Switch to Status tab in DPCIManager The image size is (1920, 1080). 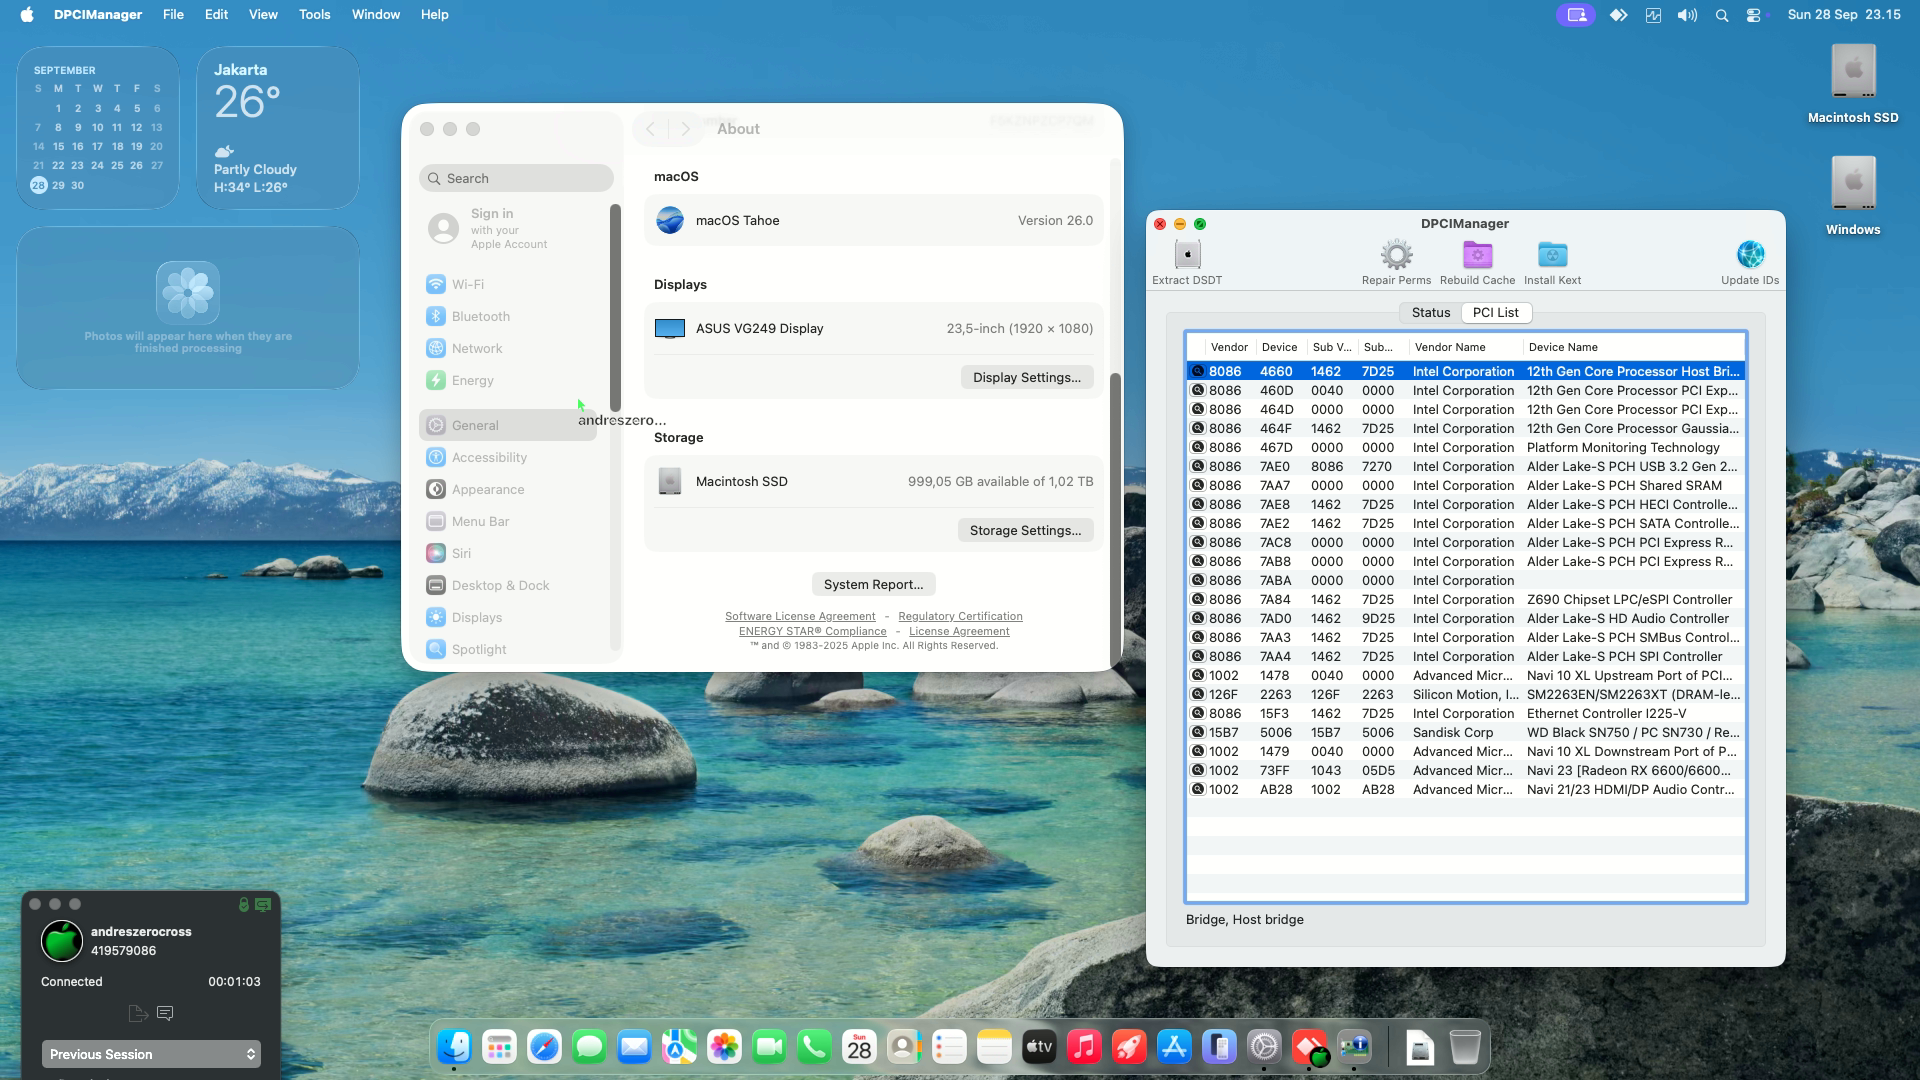click(1430, 313)
